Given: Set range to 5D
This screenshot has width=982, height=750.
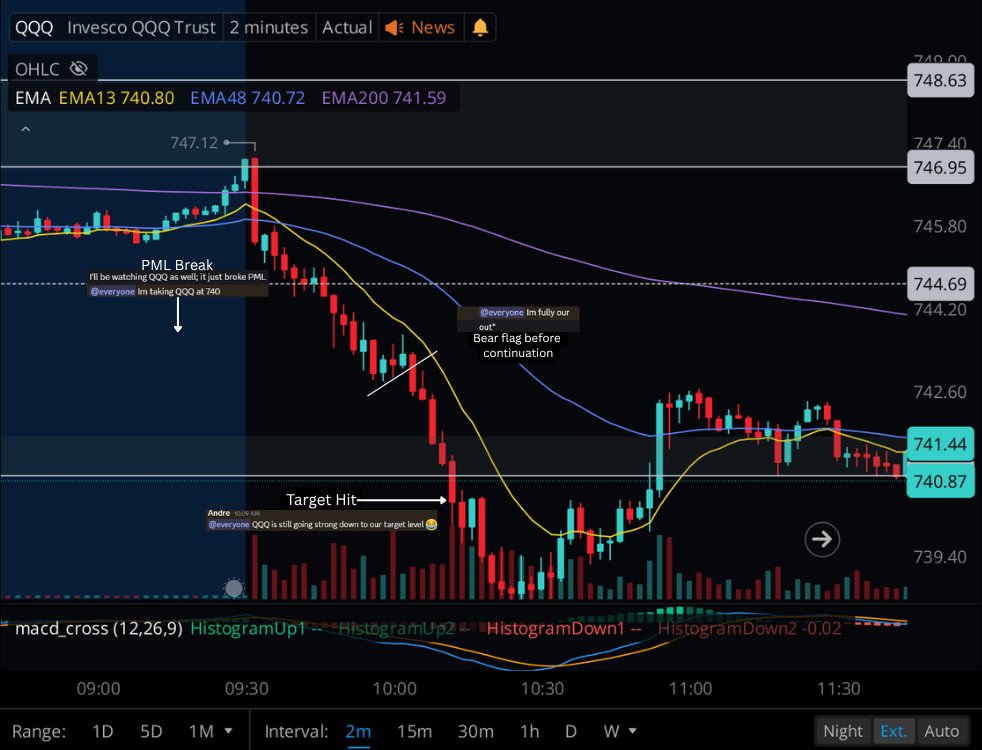Looking at the screenshot, I should coord(151,731).
